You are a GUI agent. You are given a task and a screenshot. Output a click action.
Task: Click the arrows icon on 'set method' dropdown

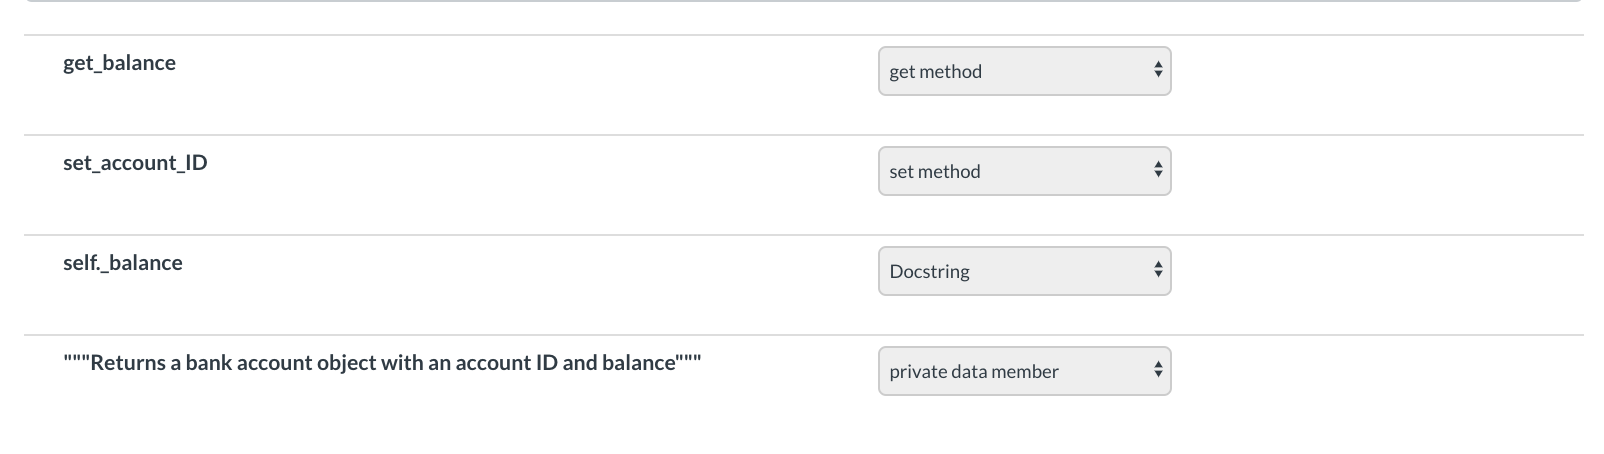point(1158,171)
